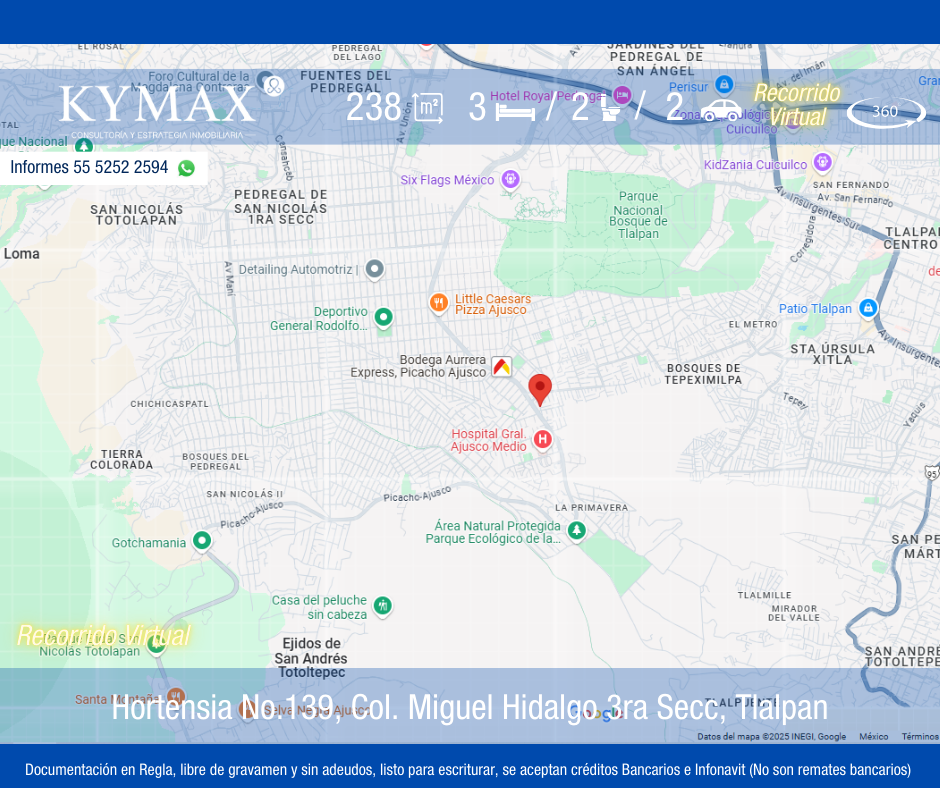Open the Términos link on the map
Viewport: 940px width, 788px height.
[920, 736]
